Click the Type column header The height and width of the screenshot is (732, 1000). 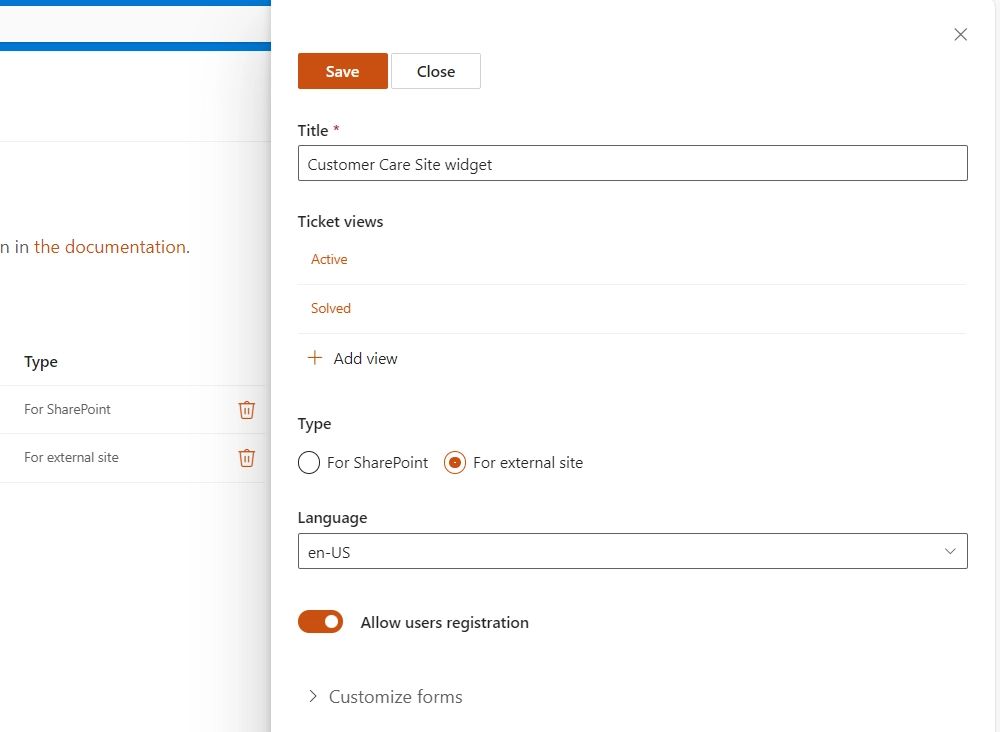[41, 362]
